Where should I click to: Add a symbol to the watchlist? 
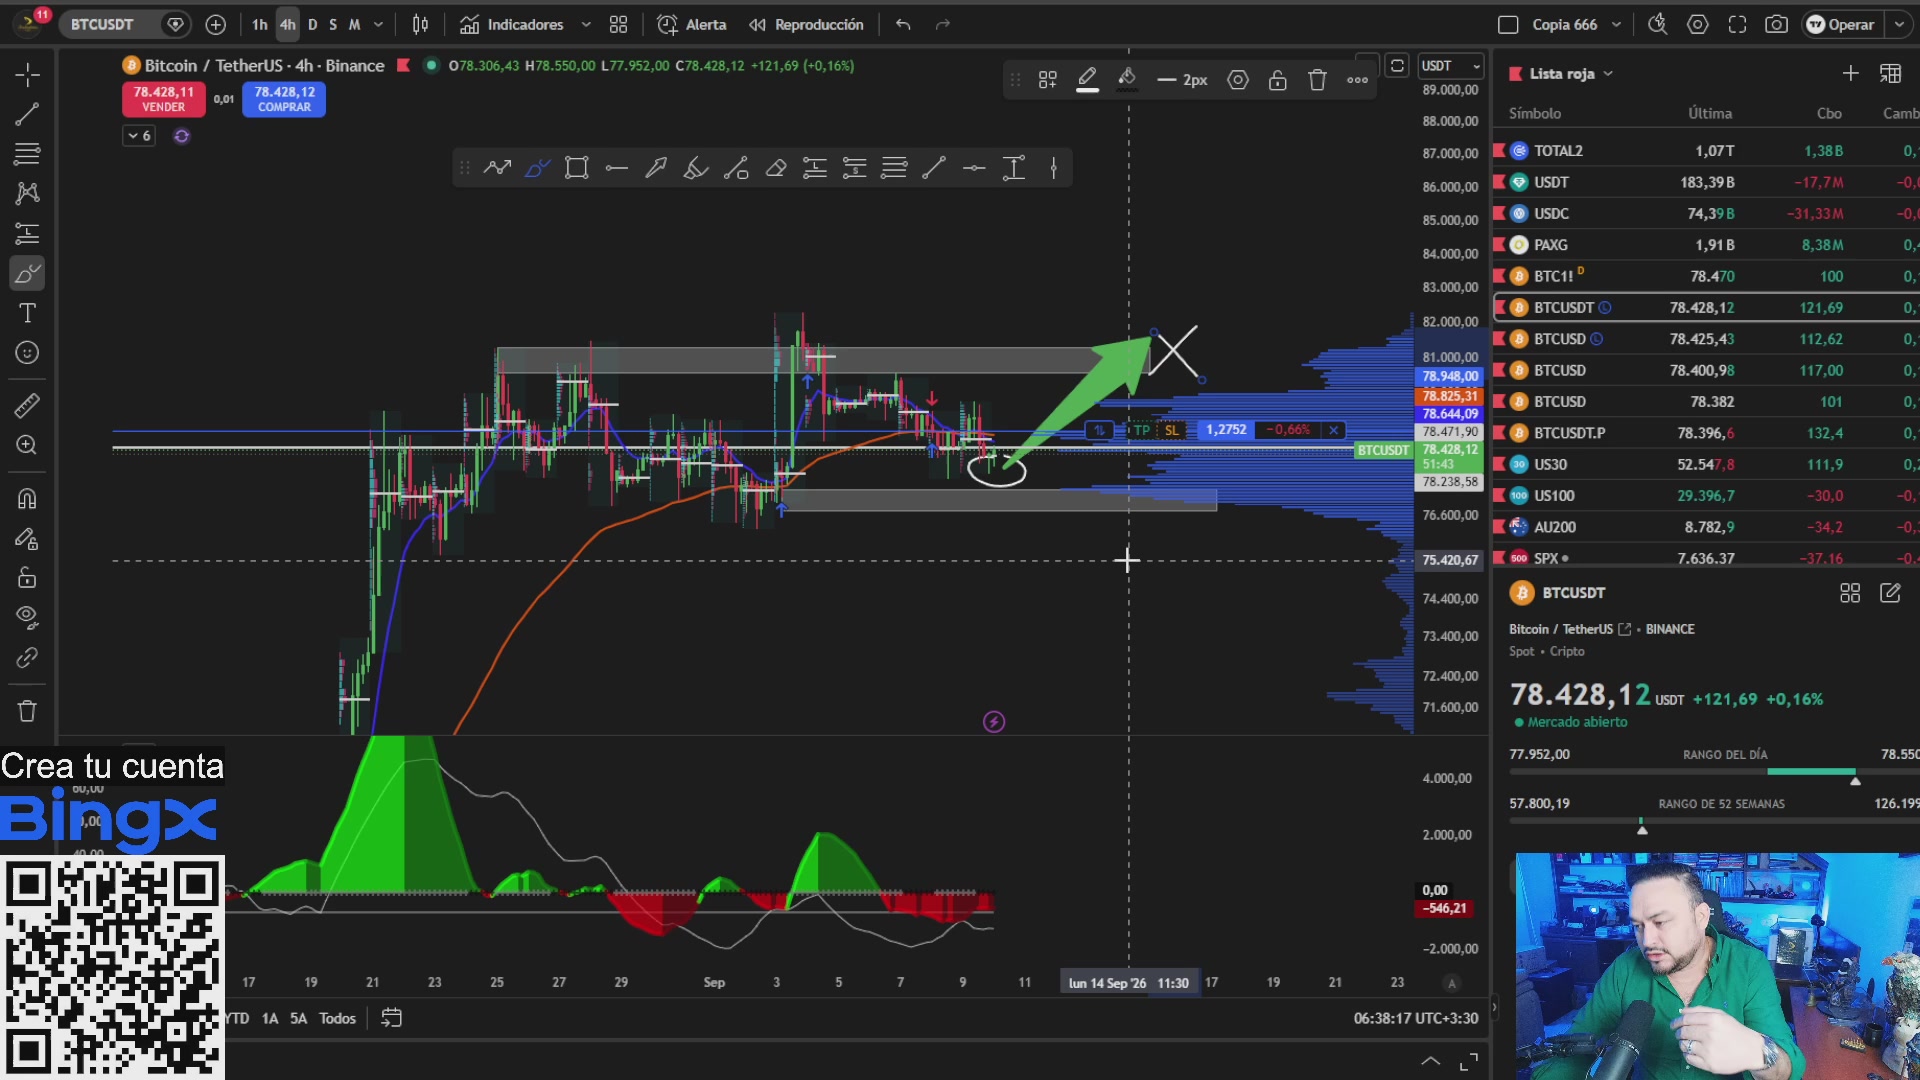1850,73
